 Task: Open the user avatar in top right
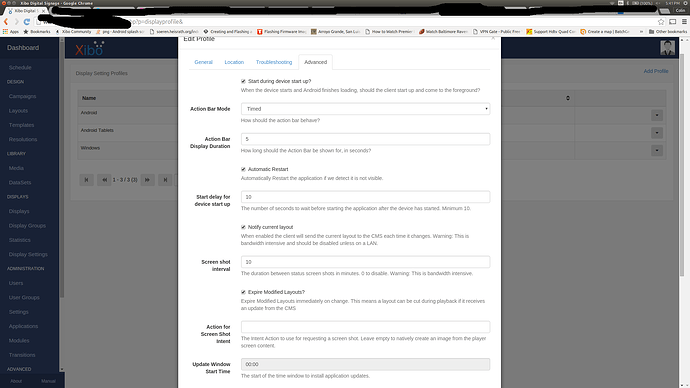pos(667,48)
